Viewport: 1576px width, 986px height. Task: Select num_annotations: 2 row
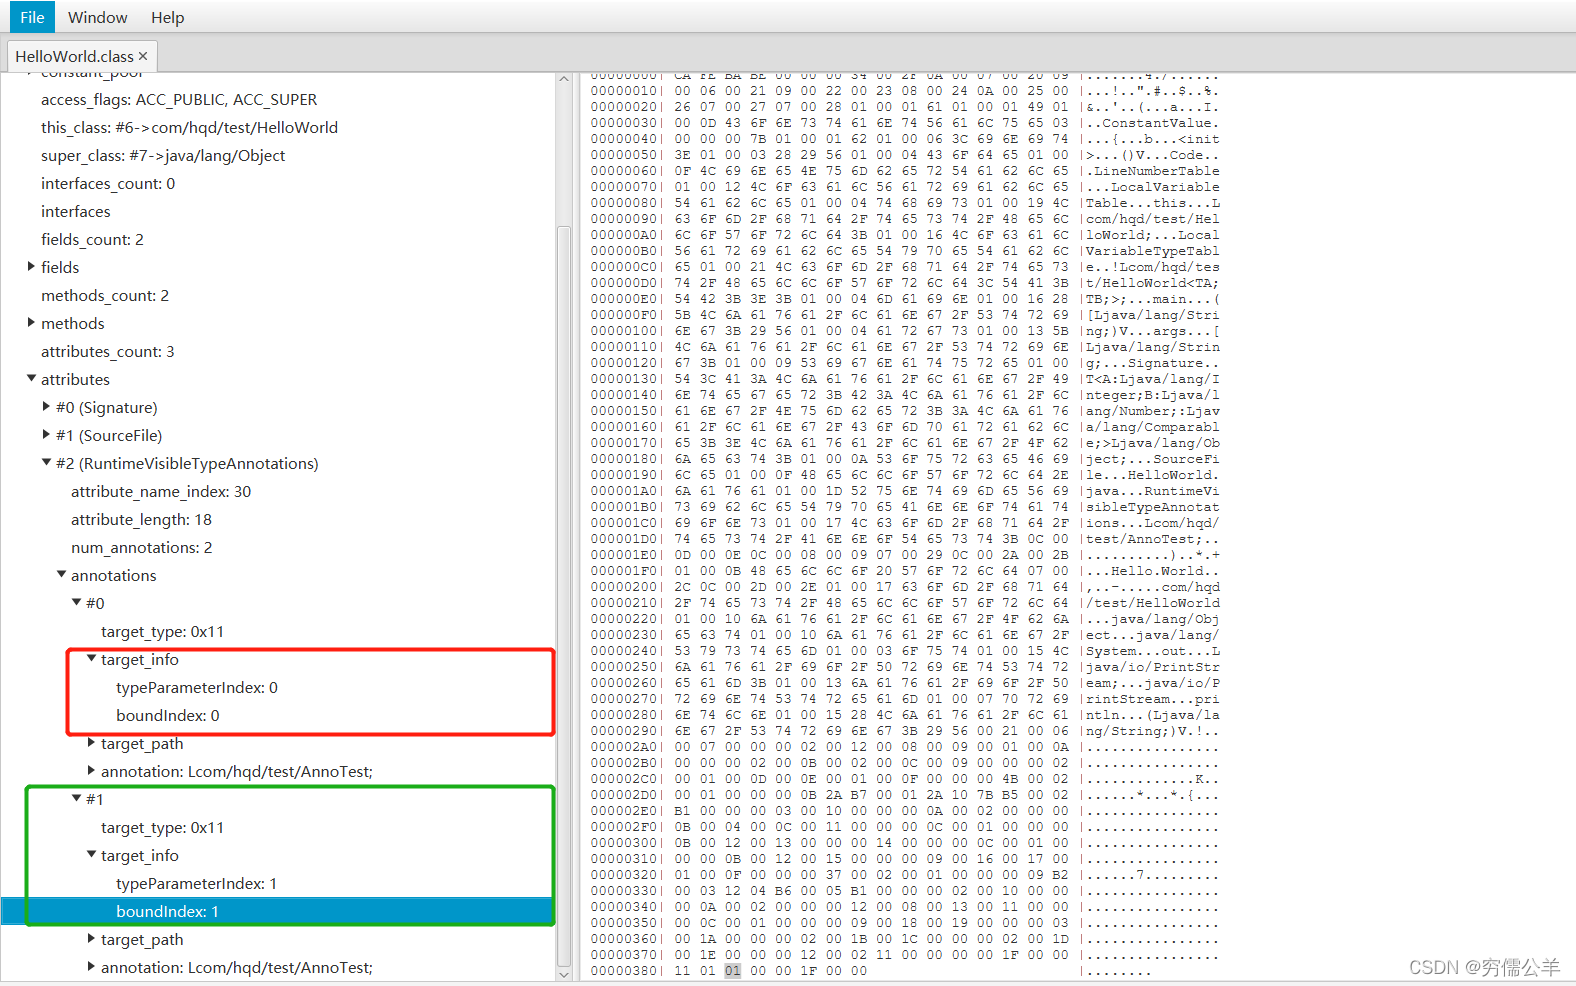point(141,547)
